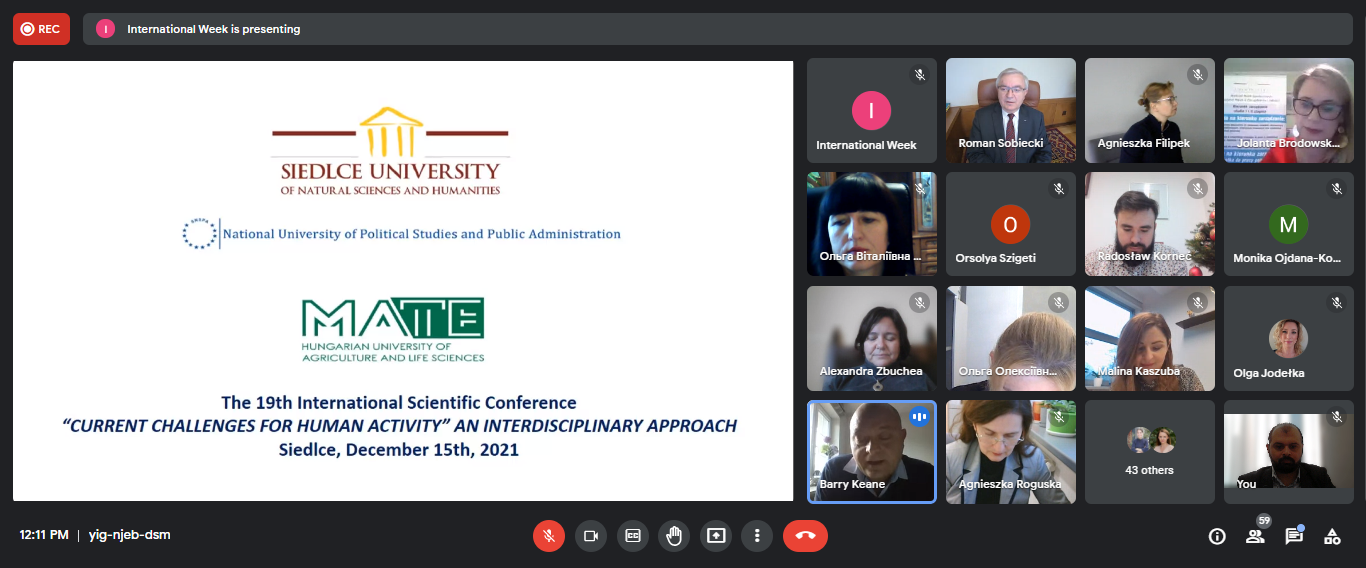Click the presented conference slide

click(403, 281)
